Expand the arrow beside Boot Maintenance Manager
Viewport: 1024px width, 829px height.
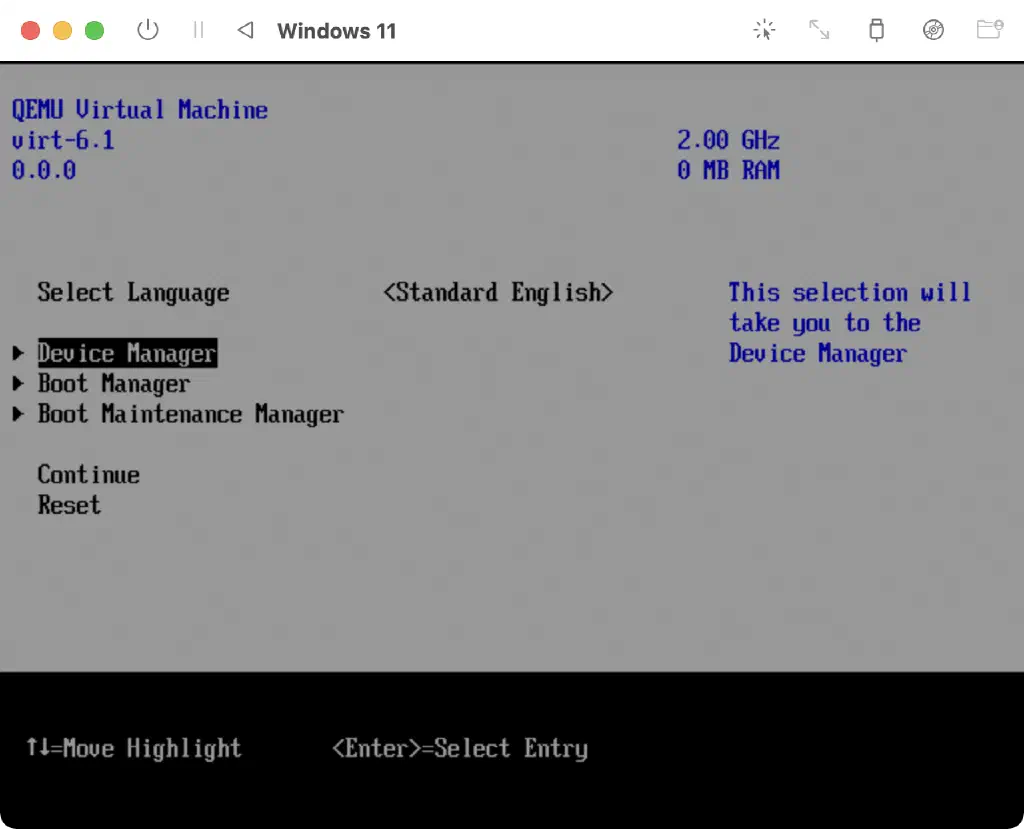19,414
